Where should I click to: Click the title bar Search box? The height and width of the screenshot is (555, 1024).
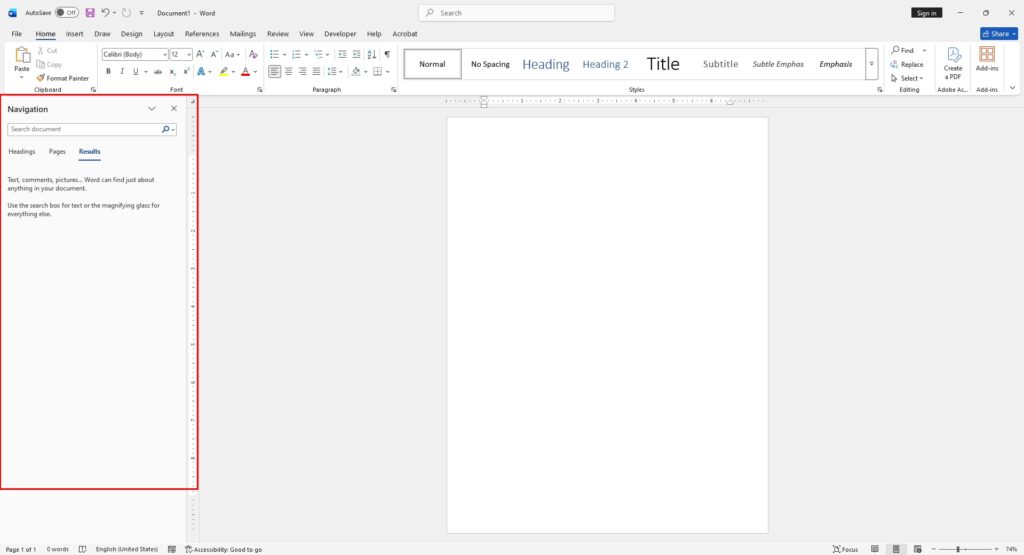click(x=516, y=12)
